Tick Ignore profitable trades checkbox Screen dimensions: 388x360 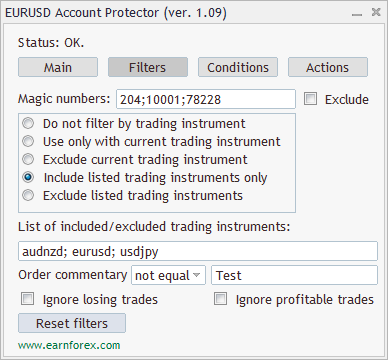point(220,299)
